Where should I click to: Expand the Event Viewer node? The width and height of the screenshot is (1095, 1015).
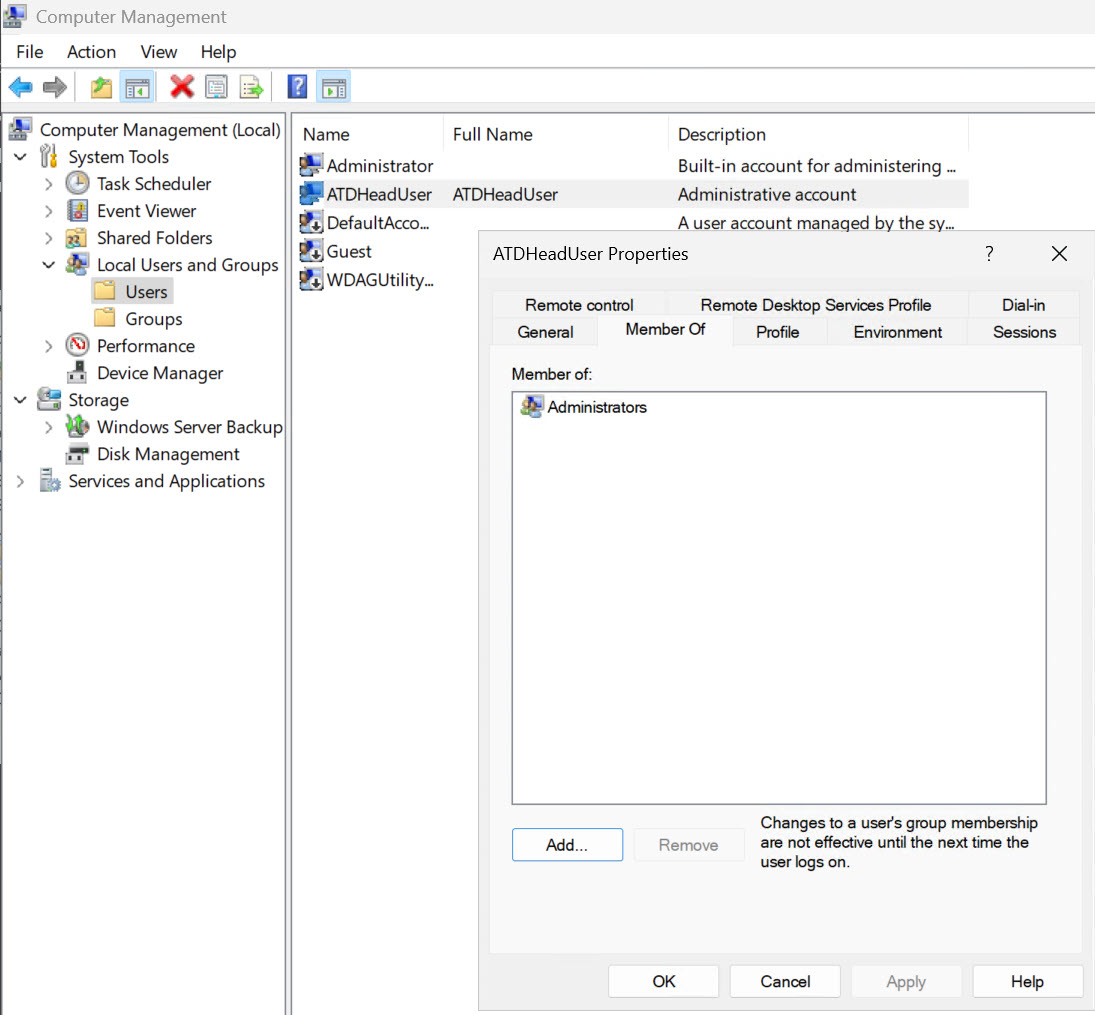(x=48, y=211)
